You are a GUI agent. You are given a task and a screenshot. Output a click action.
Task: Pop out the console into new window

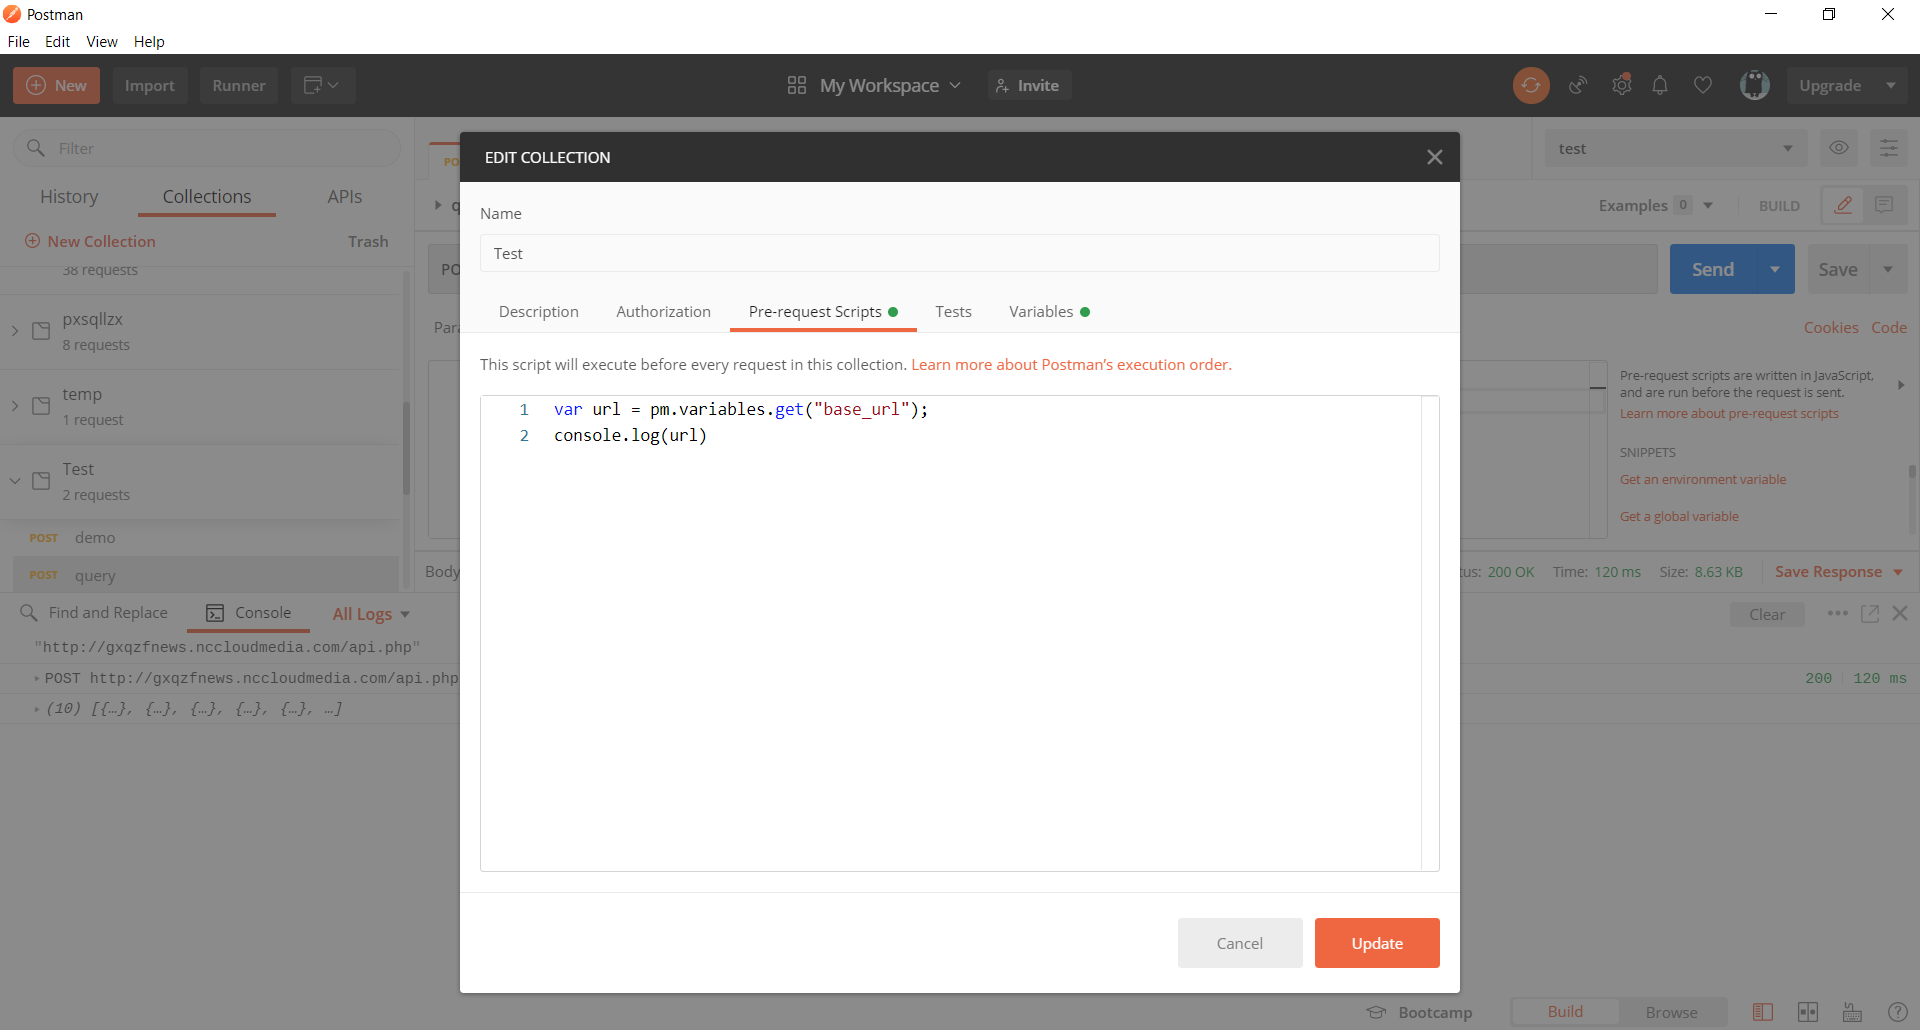(x=1870, y=613)
